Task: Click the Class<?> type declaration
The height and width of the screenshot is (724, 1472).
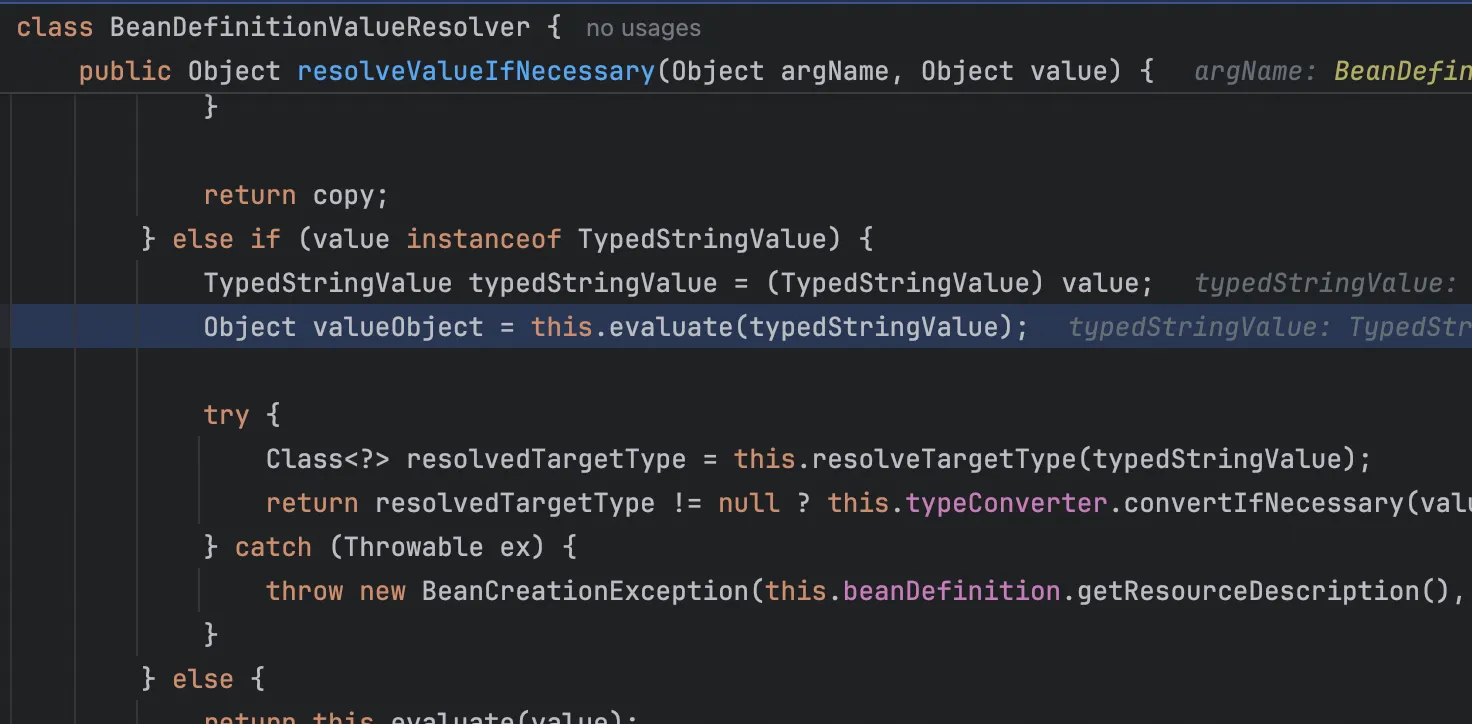Action: (x=328, y=459)
